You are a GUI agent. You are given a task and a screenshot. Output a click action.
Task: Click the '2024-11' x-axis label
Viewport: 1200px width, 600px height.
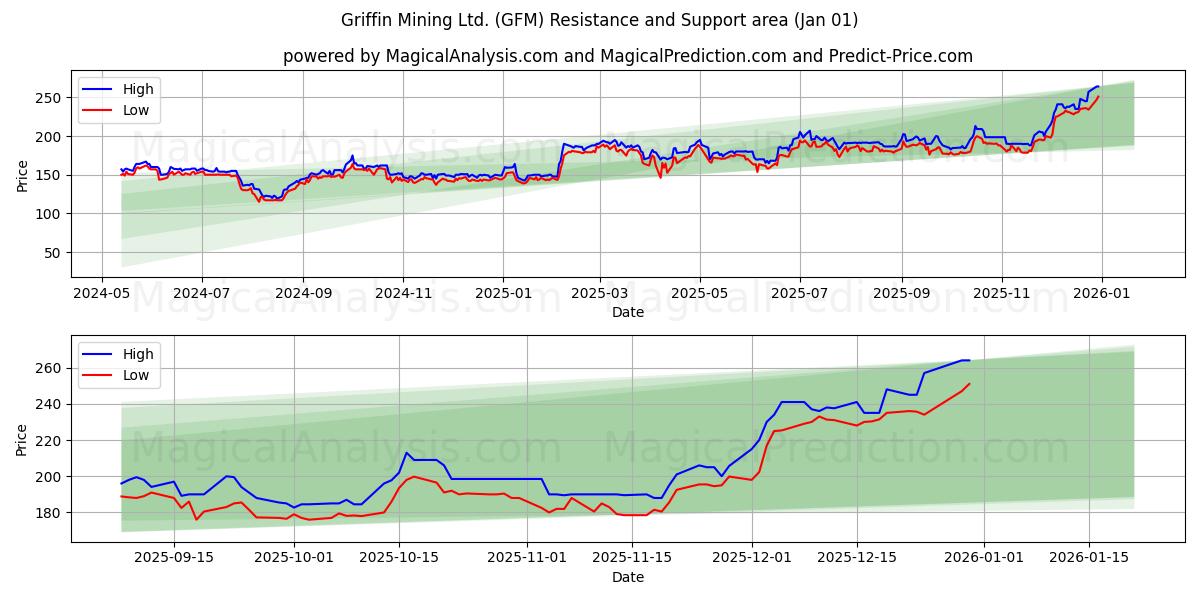coord(403,295)
